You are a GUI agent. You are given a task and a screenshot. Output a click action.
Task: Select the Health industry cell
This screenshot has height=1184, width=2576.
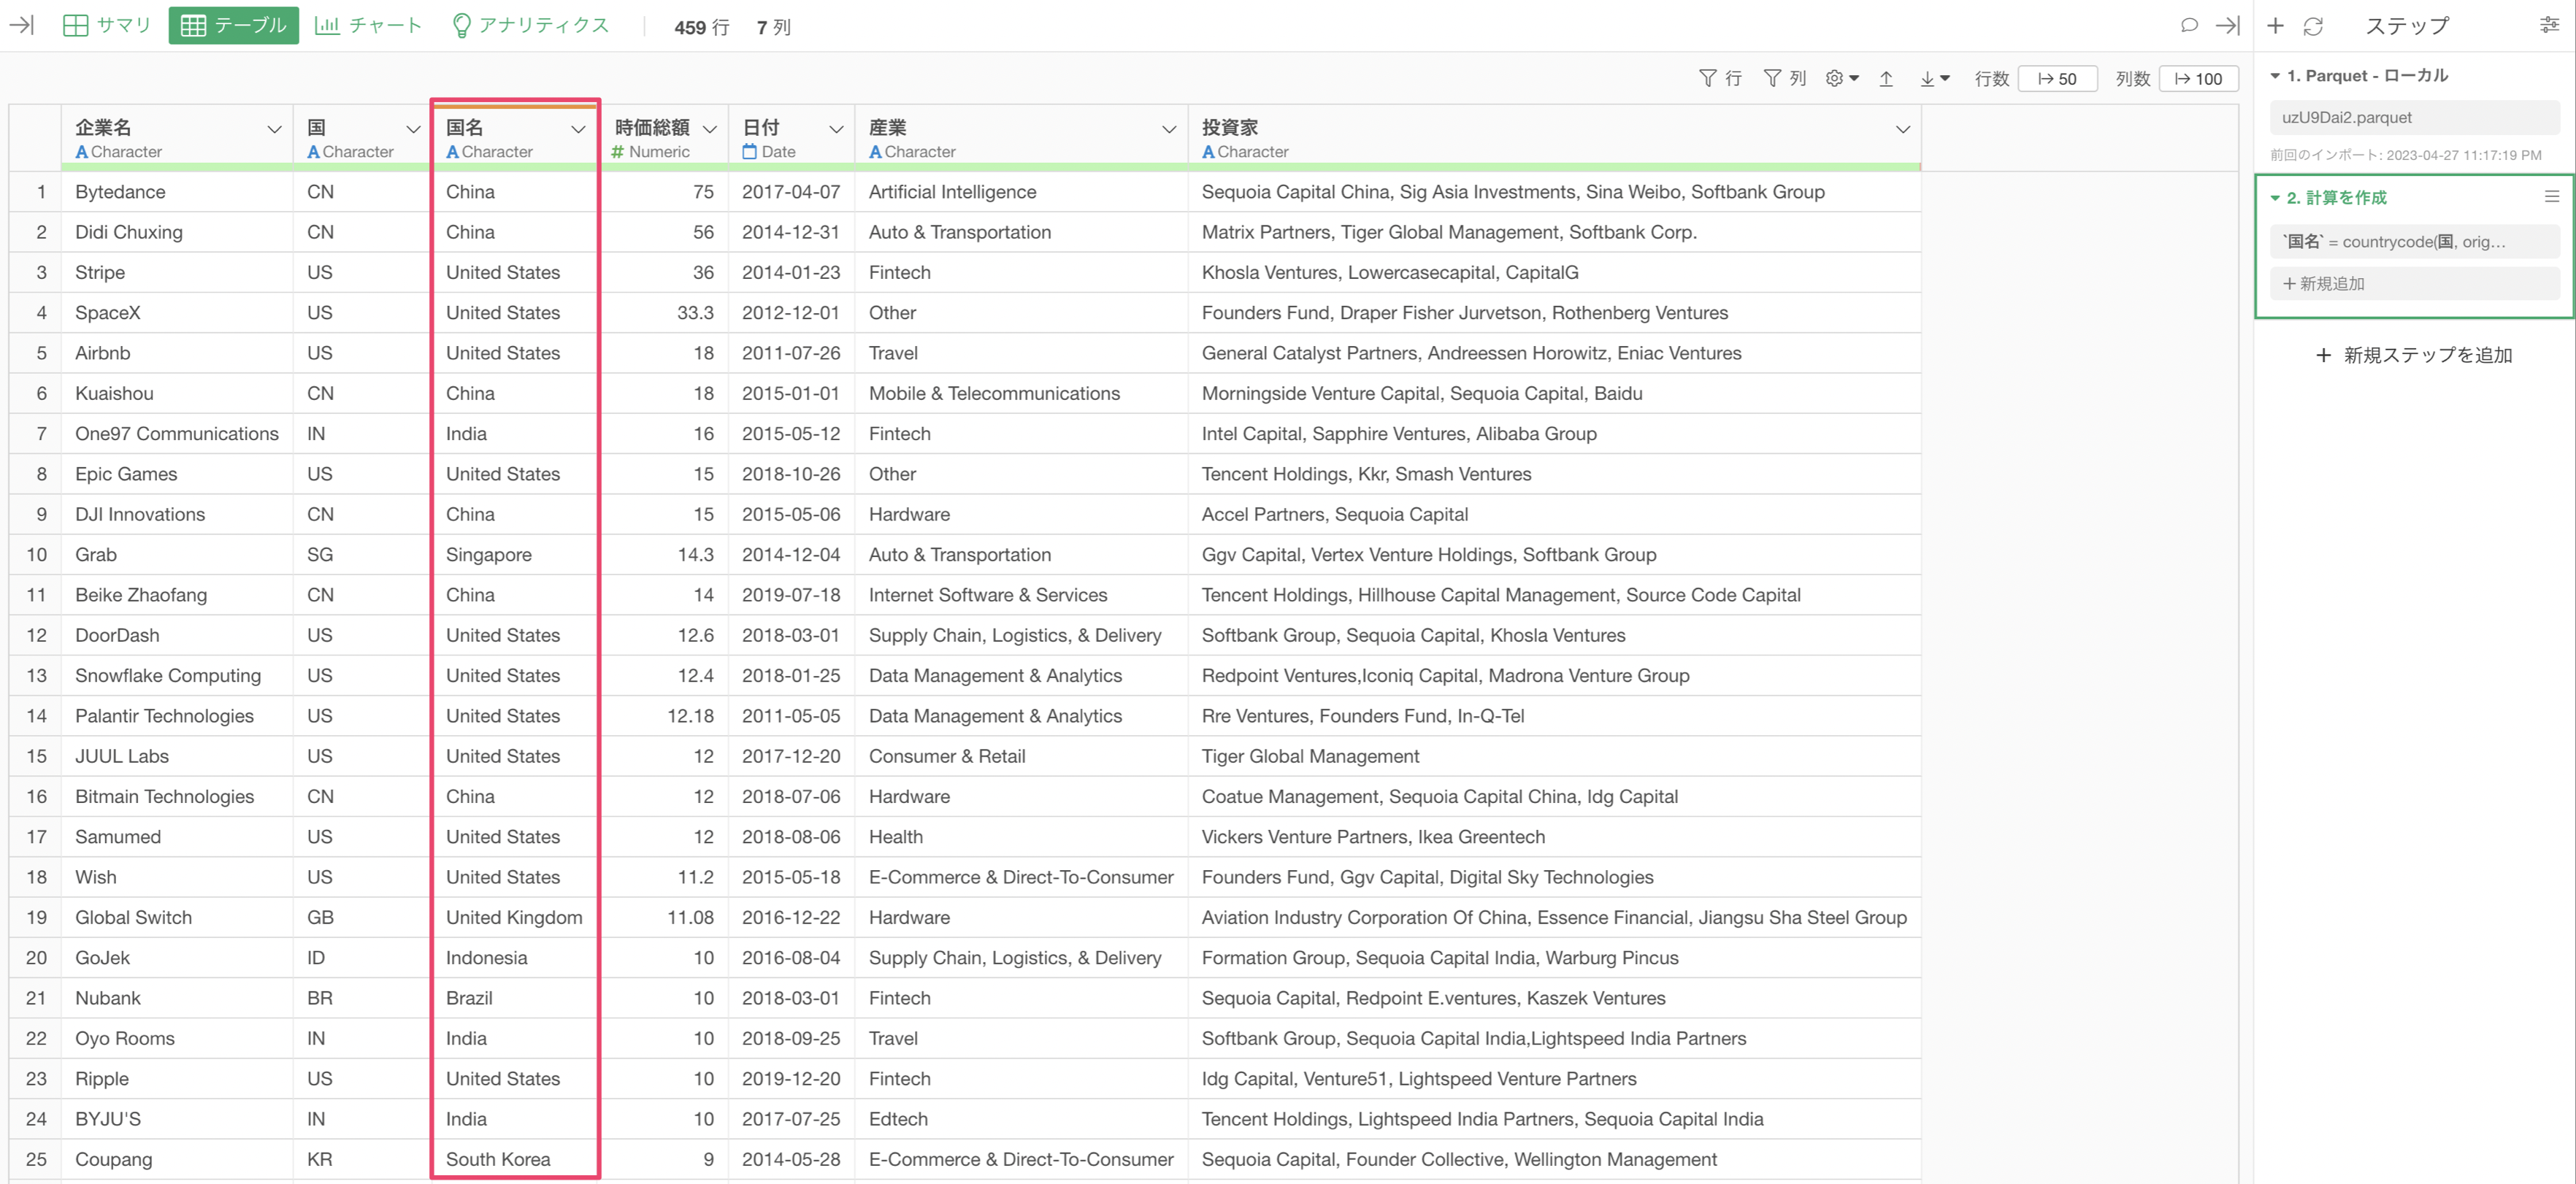[x=1021, y=837]
